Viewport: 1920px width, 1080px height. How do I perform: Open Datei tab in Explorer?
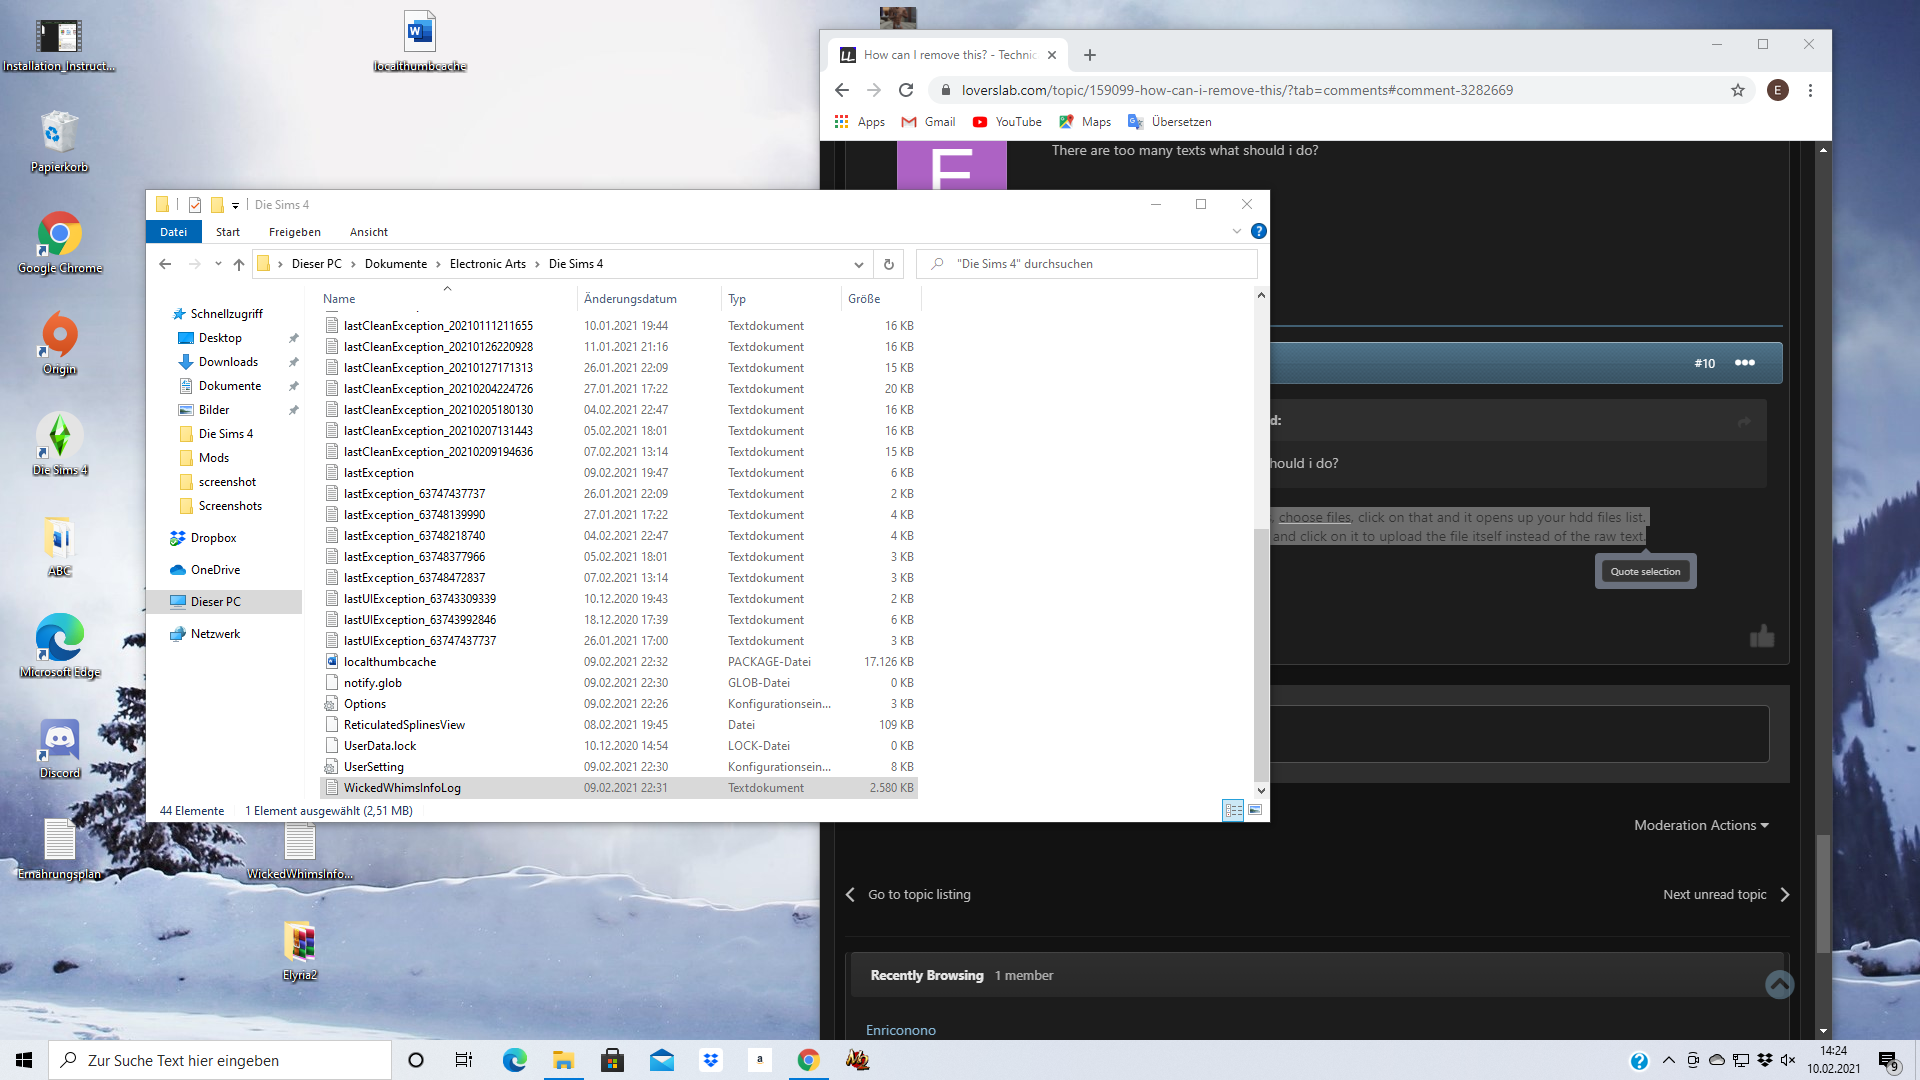(x=174, y=231)
